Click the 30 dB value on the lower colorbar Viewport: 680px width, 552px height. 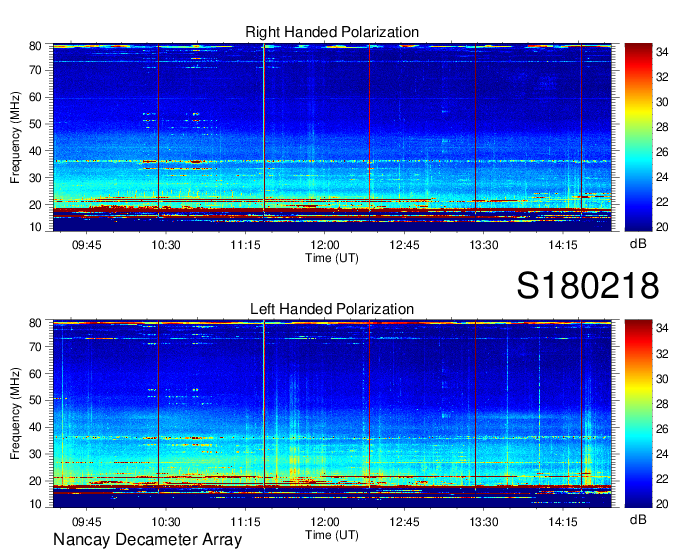coord(662,379)
